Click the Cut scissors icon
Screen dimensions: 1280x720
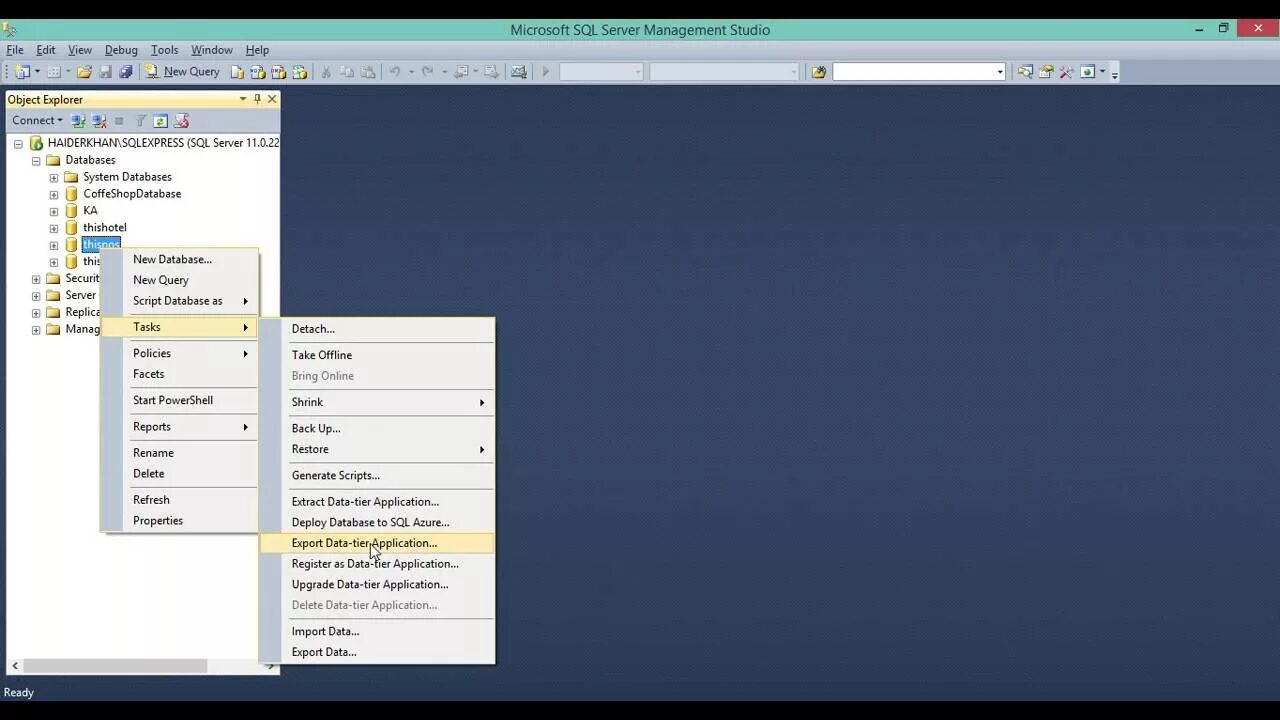click(326, 72)
